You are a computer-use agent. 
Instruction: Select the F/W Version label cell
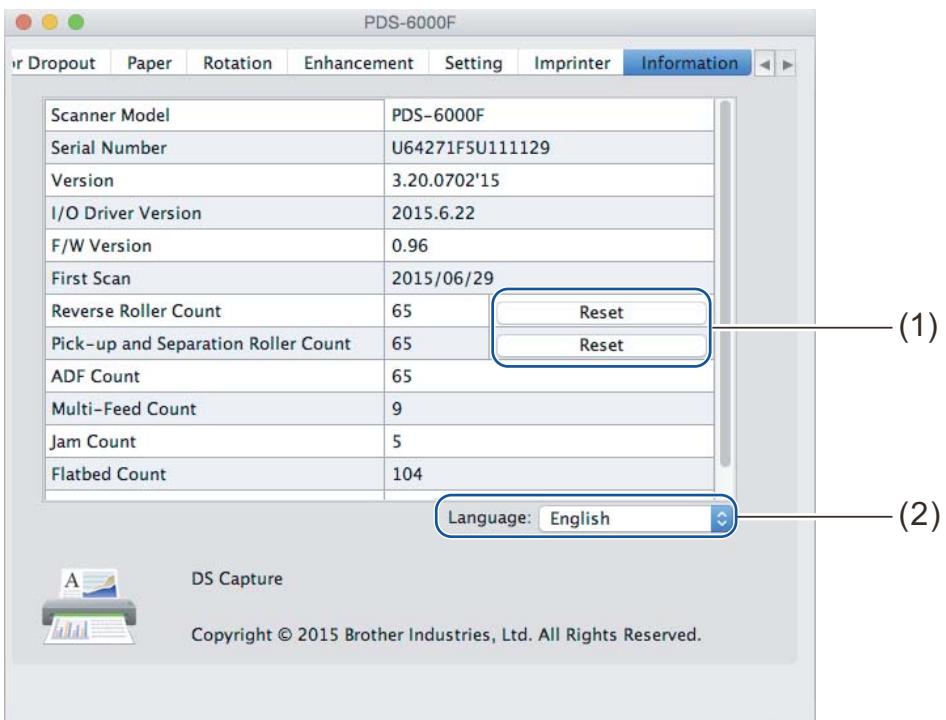[215, 246]
